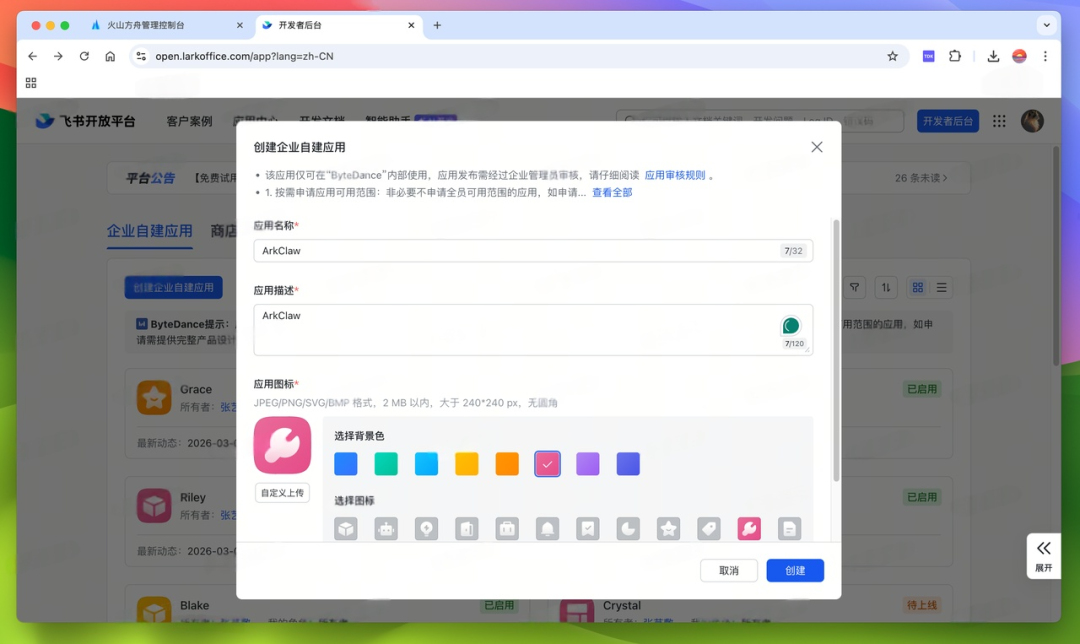
Task: Click the browser back arrow
Action: 32,56
